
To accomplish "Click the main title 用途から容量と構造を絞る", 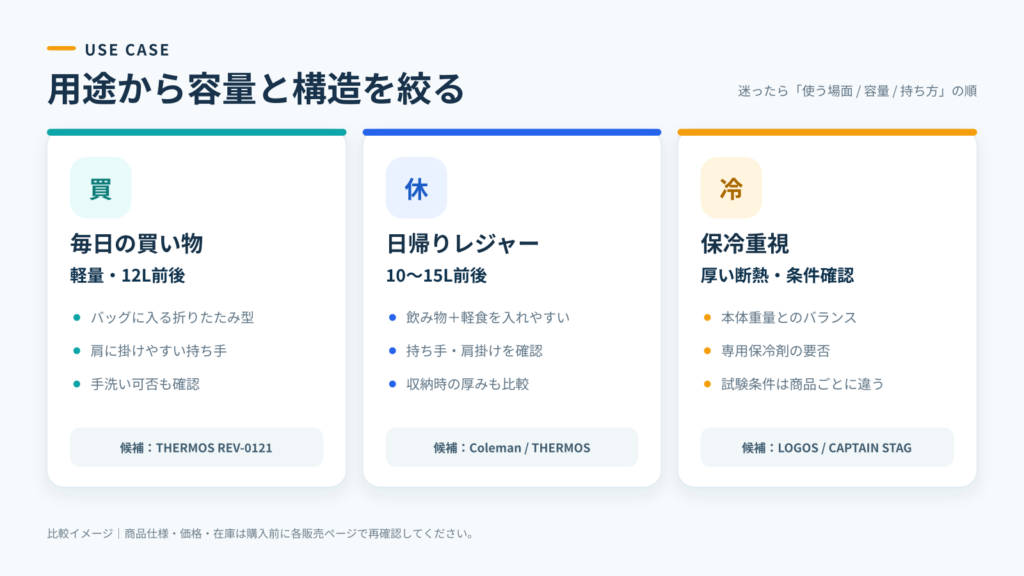I will pyautogui.click(x=255, y=89).
